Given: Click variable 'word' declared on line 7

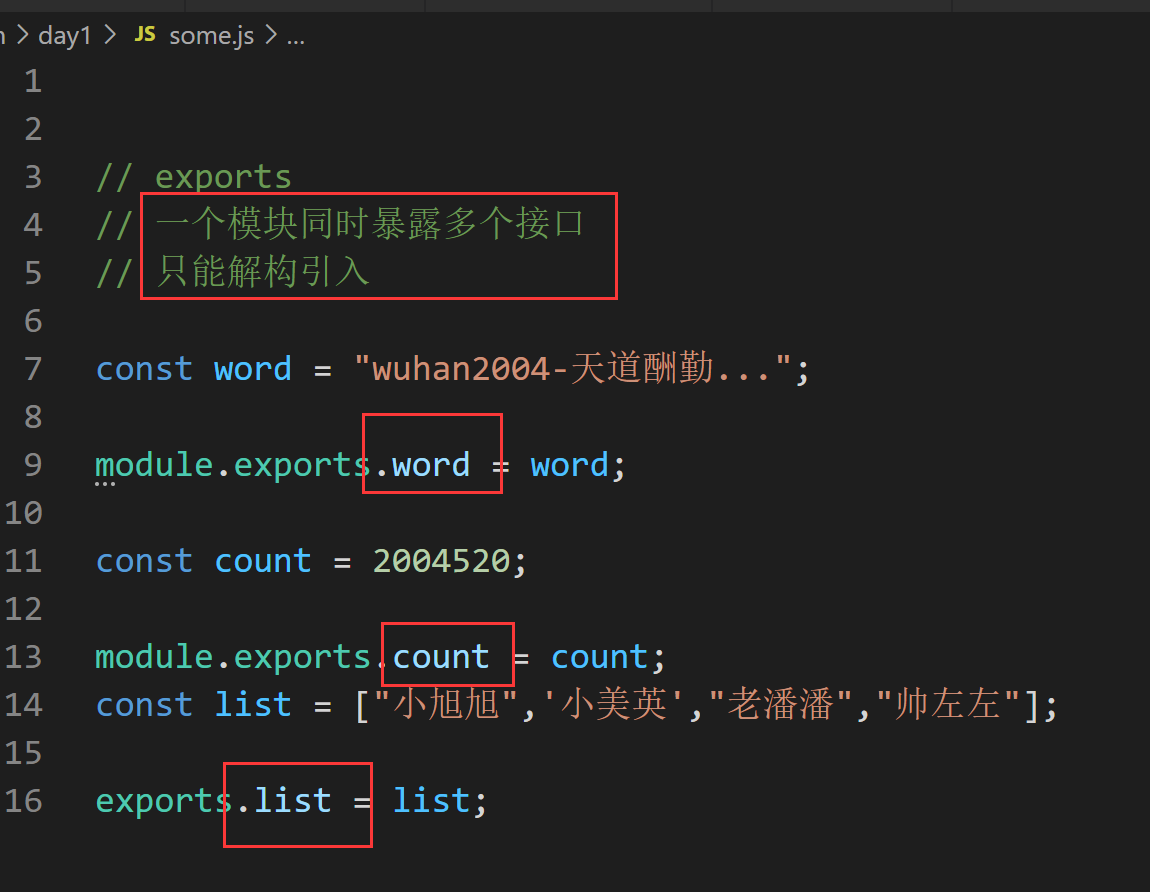Looking at the screenshot, I should click(252, 368).
